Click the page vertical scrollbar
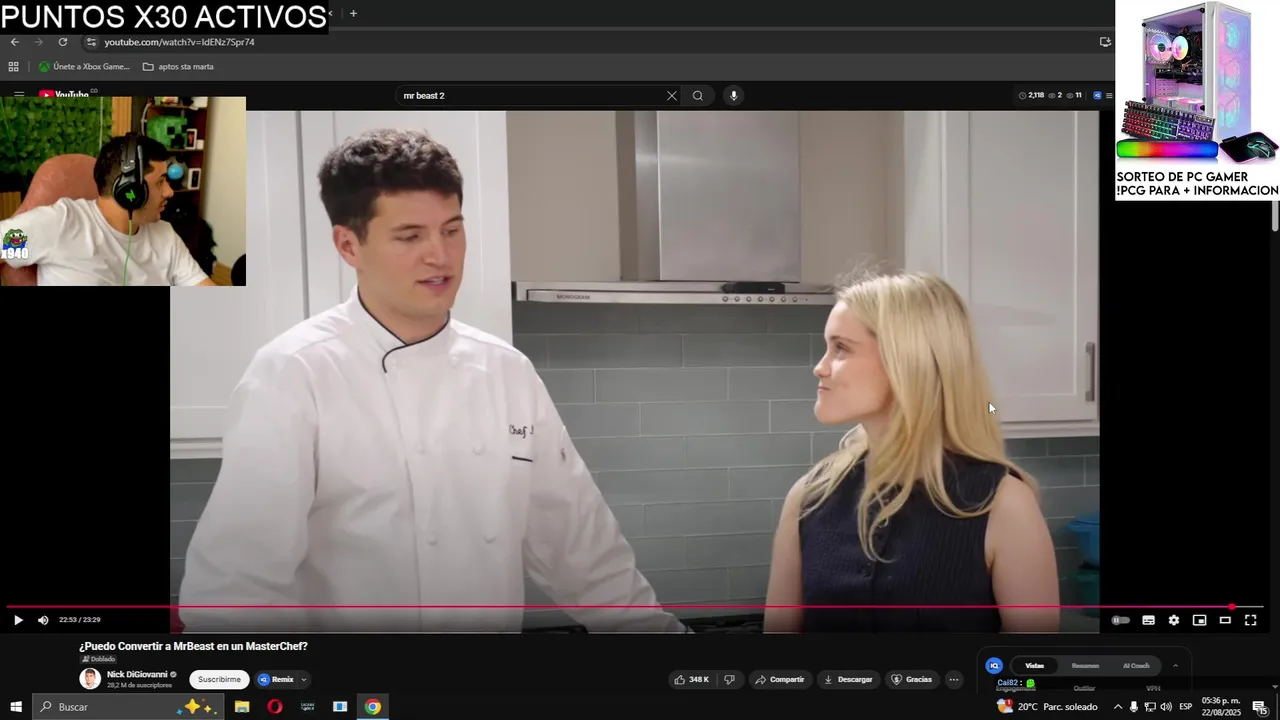The height and width of the screenshot is (720, 1280). (1275, 215)
